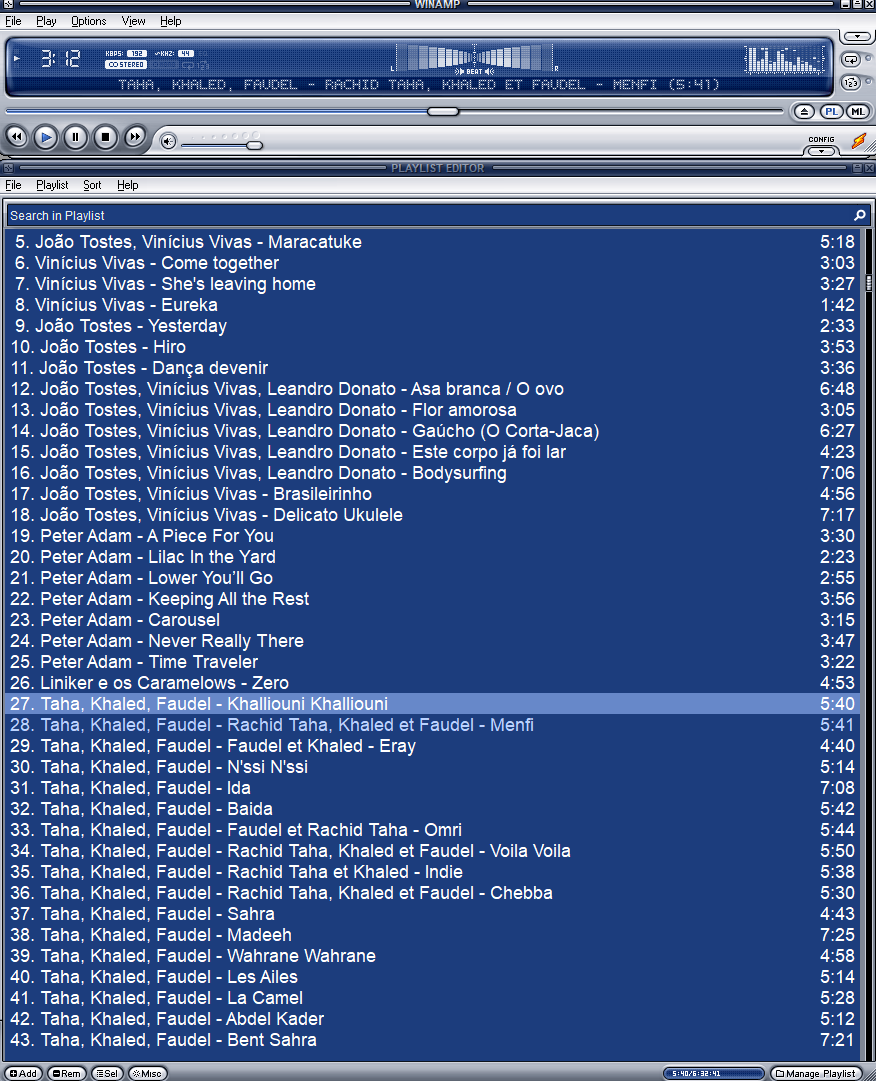Select track 19 A Piece For You
The image size is (876, 1081).
(432, 536)
